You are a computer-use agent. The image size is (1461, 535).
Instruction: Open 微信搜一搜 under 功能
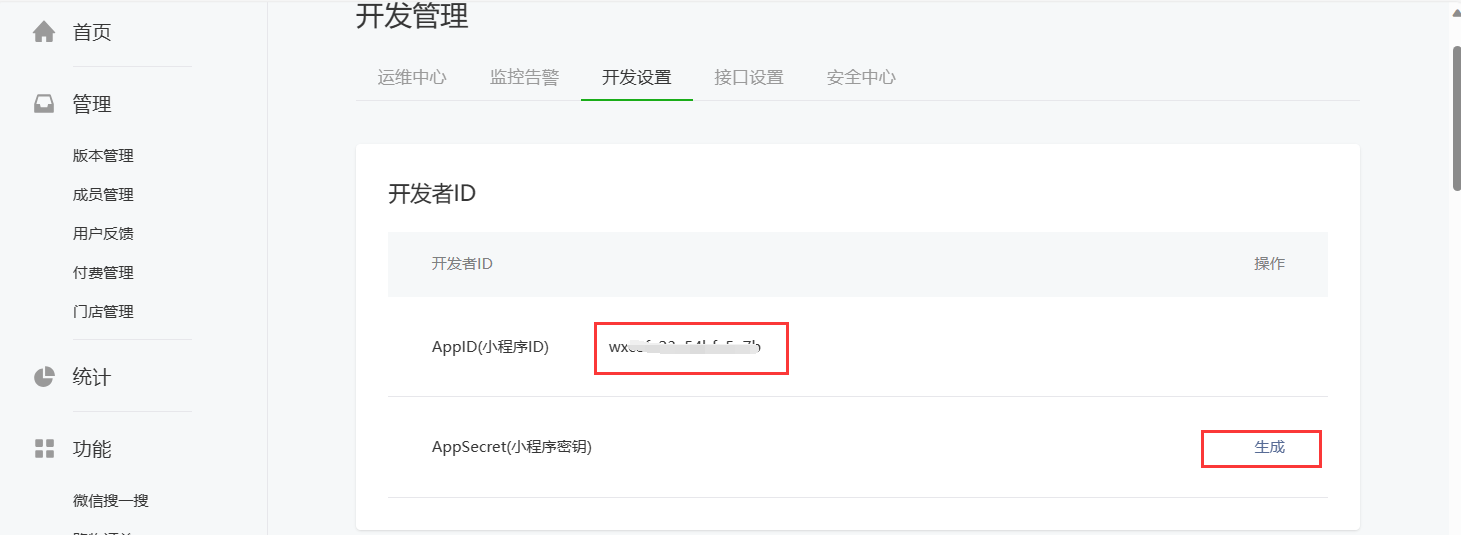pyautogui.click(x=111, y=501)
